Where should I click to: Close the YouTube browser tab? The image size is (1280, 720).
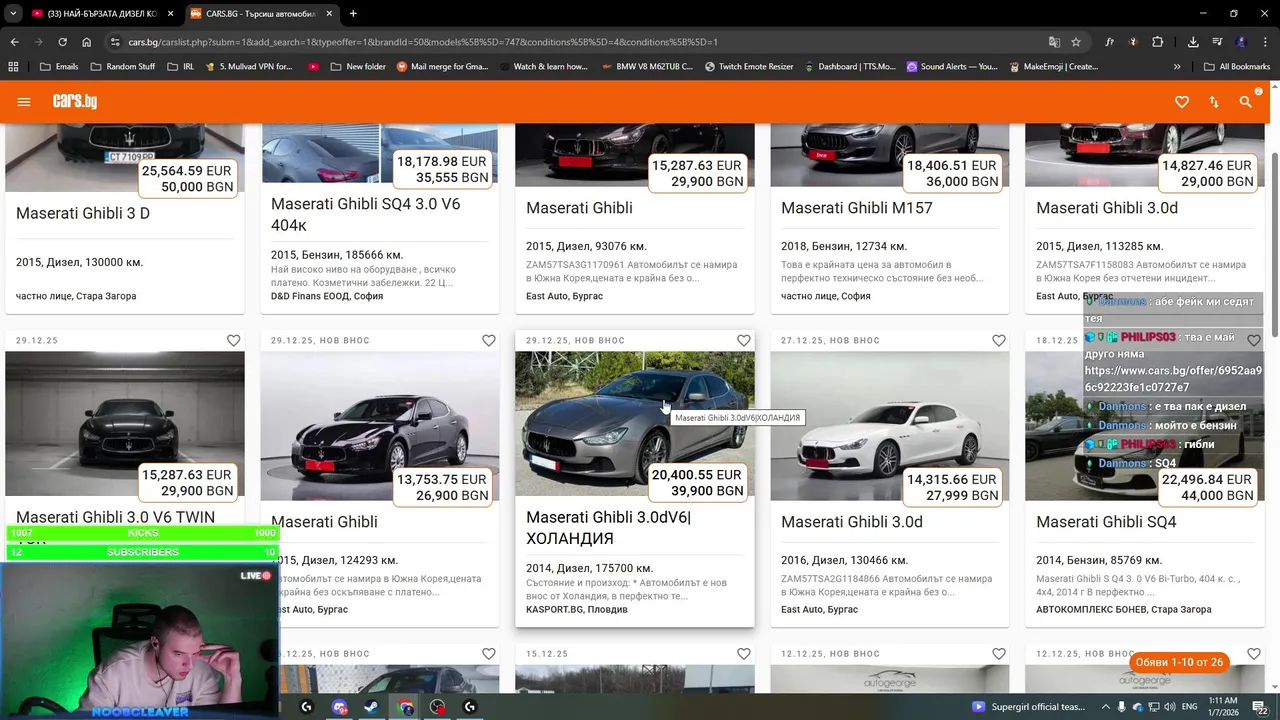pyautogui.click(x=171, y=14)
